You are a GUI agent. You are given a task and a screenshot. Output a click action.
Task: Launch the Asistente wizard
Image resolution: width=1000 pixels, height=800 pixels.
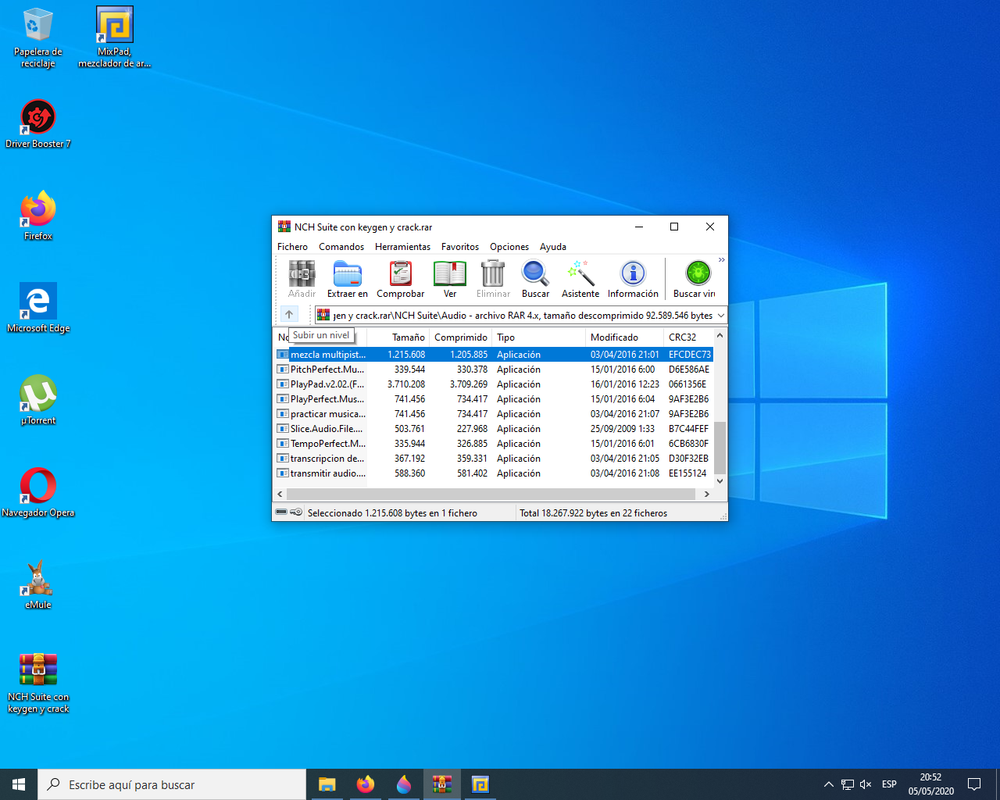point(580,279)
